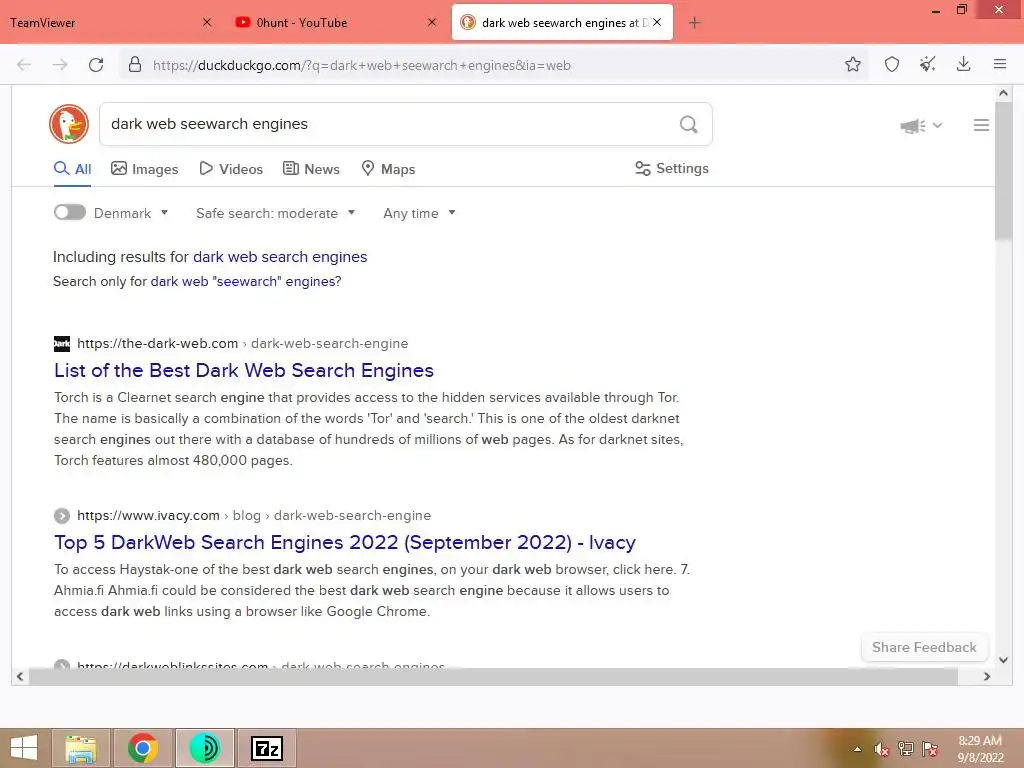
Task: Switch to the All results tab
Action: point(72,169)
